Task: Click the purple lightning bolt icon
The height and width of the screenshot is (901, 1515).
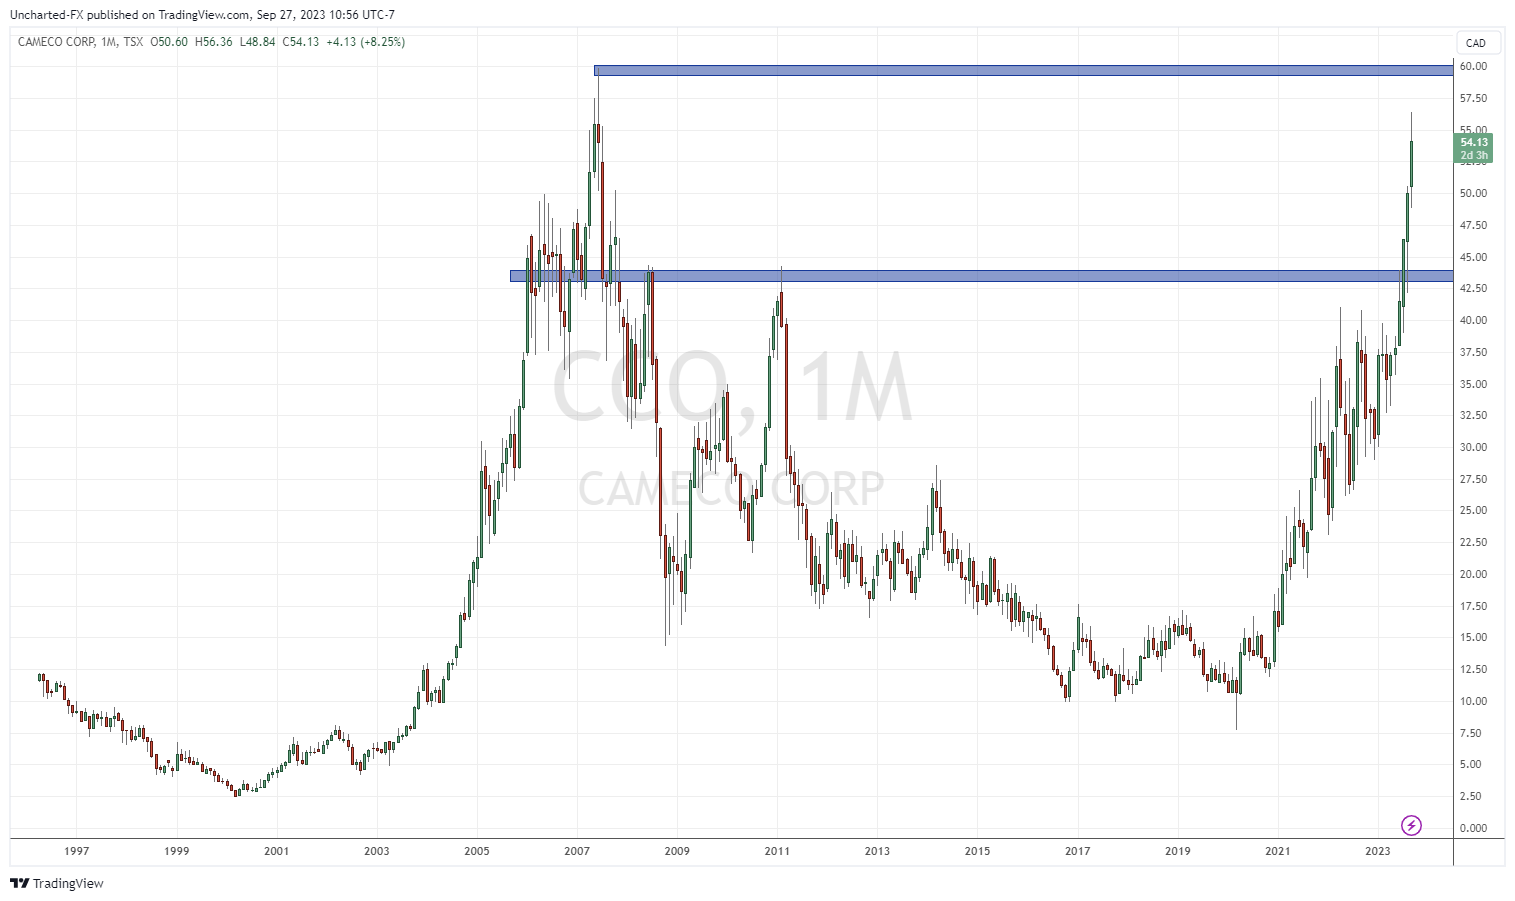Action: click(x=1411, y=825)
